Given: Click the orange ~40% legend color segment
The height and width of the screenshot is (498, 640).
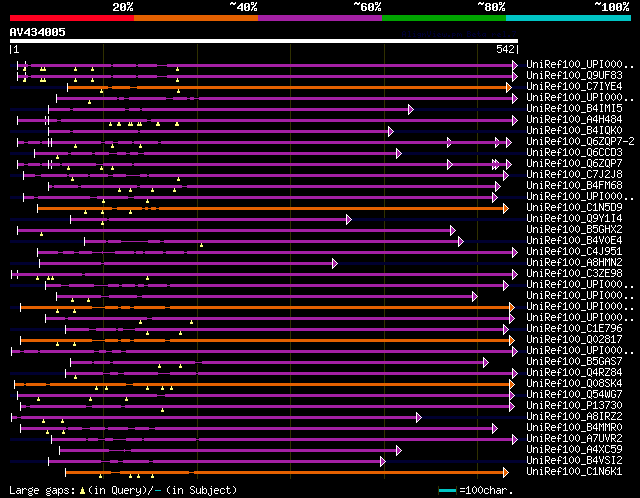Looking at the screenshot, I should [196, 18].
